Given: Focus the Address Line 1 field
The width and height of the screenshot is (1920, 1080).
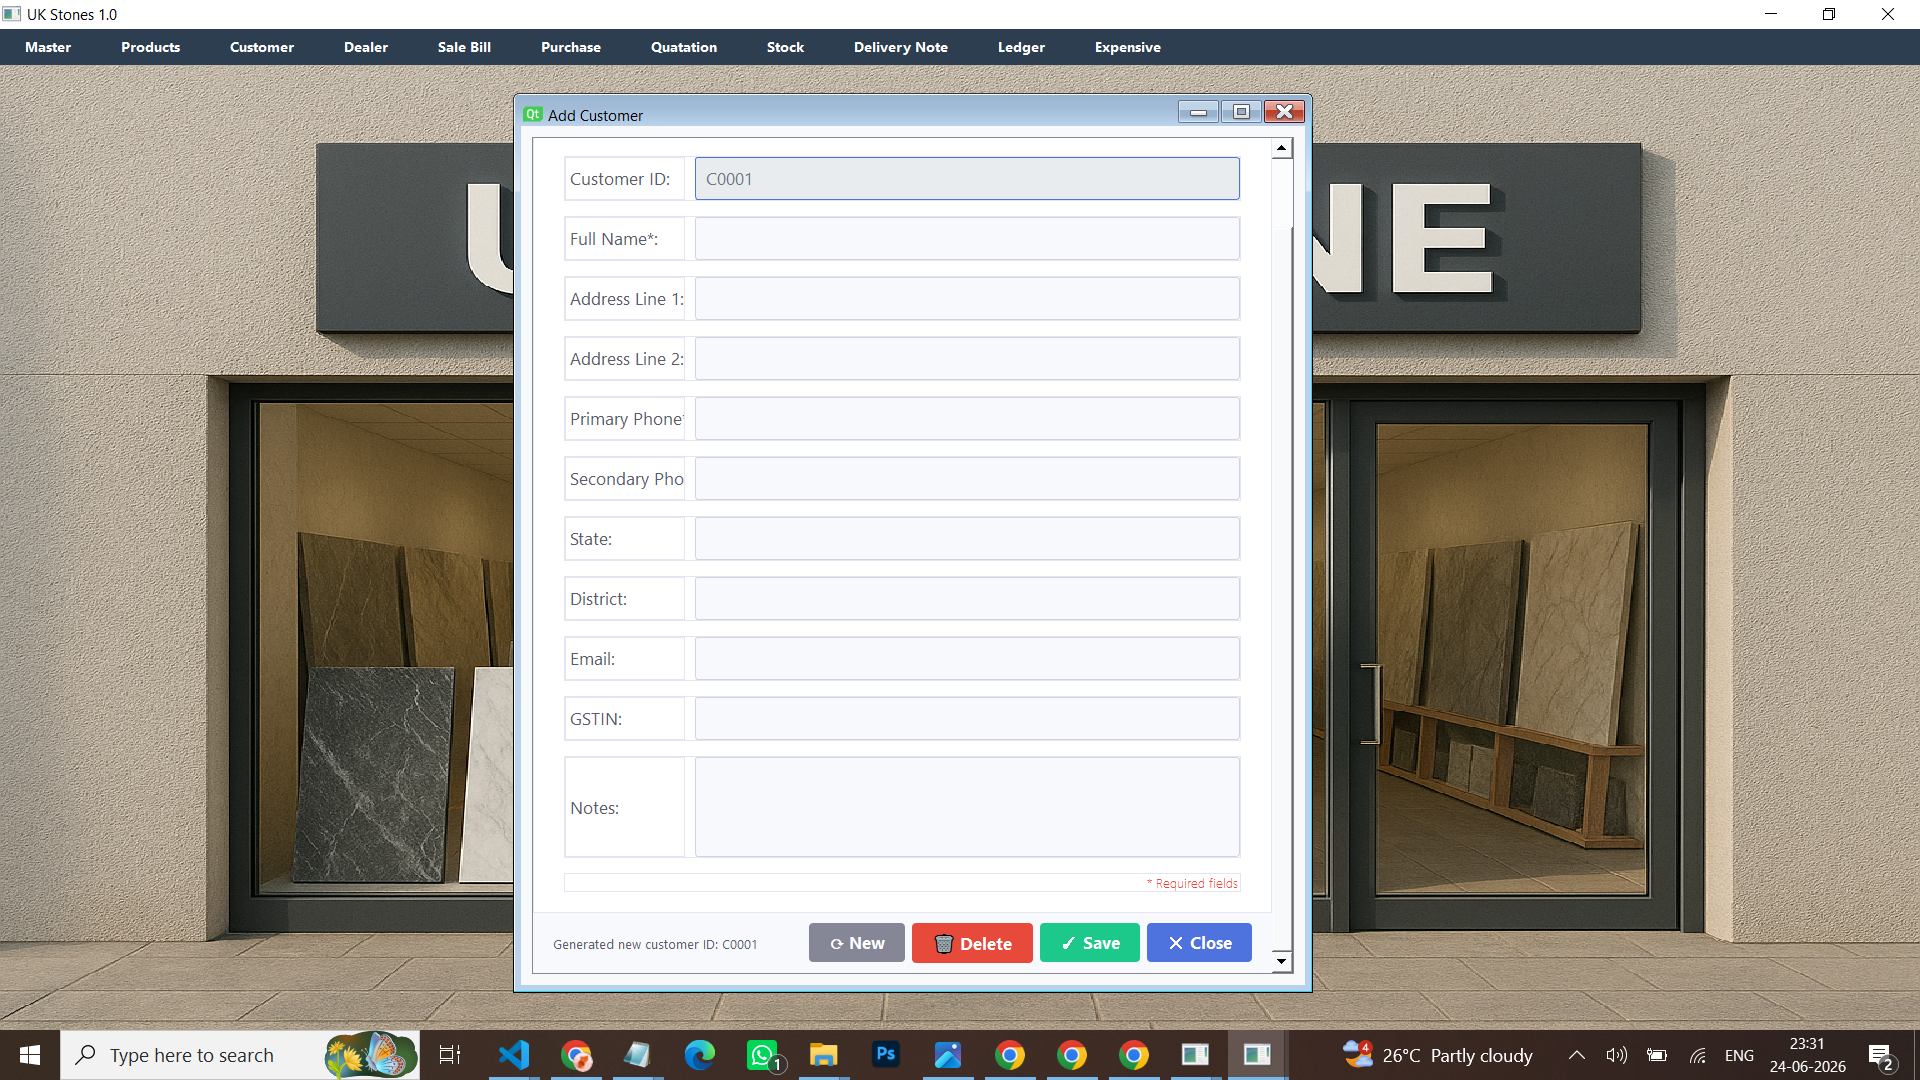Looking at the screenshot, I should [967, 299].
